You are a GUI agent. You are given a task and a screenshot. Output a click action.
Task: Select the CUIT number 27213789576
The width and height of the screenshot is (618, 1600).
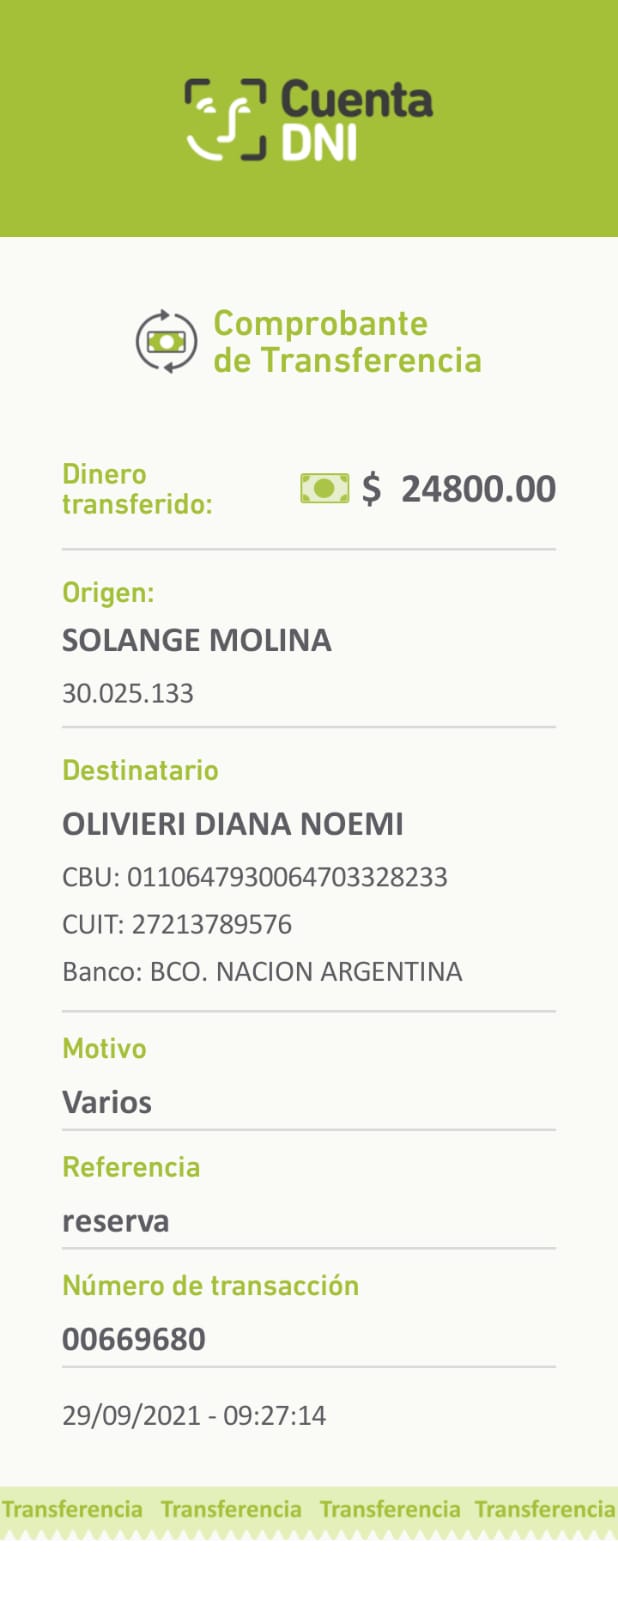[x=177, y=924]
